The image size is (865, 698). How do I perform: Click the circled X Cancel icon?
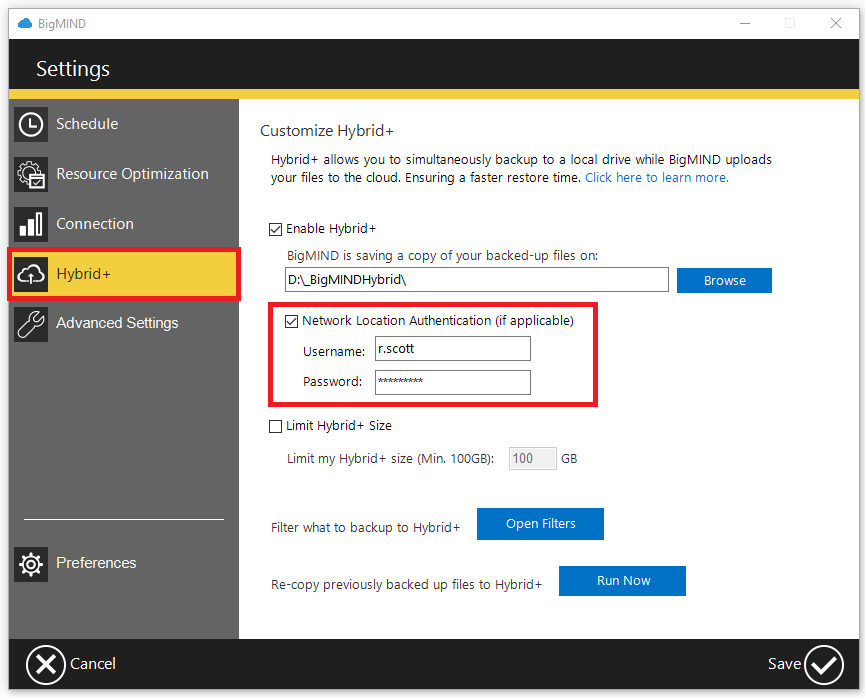point(46,664)
